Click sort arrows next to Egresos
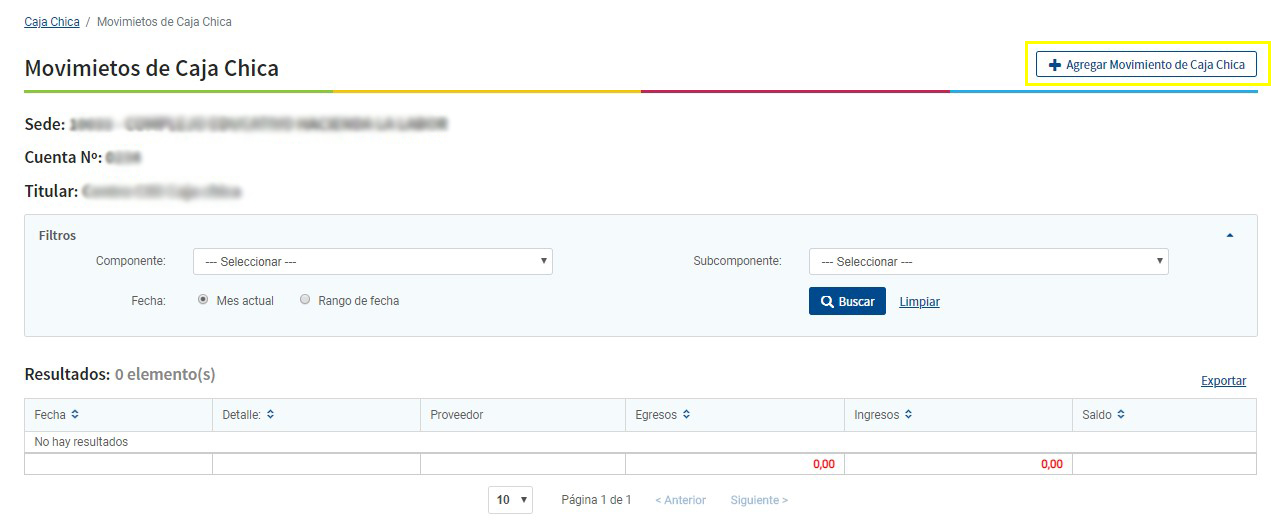This screenshot has width=1279, height=528. pos(686,415)
